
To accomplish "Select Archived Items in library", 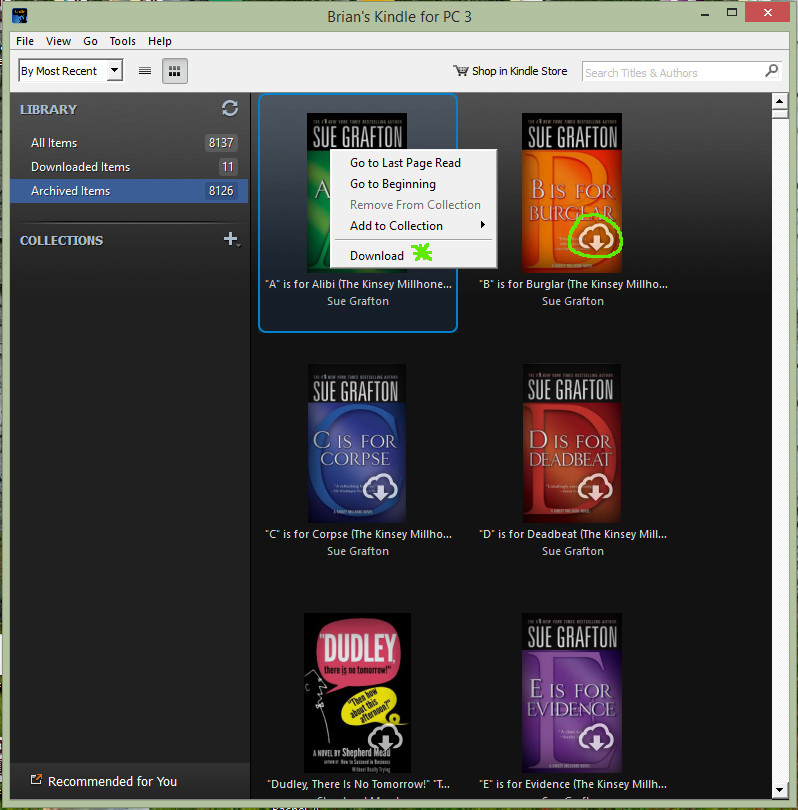I will pos(129,191).
